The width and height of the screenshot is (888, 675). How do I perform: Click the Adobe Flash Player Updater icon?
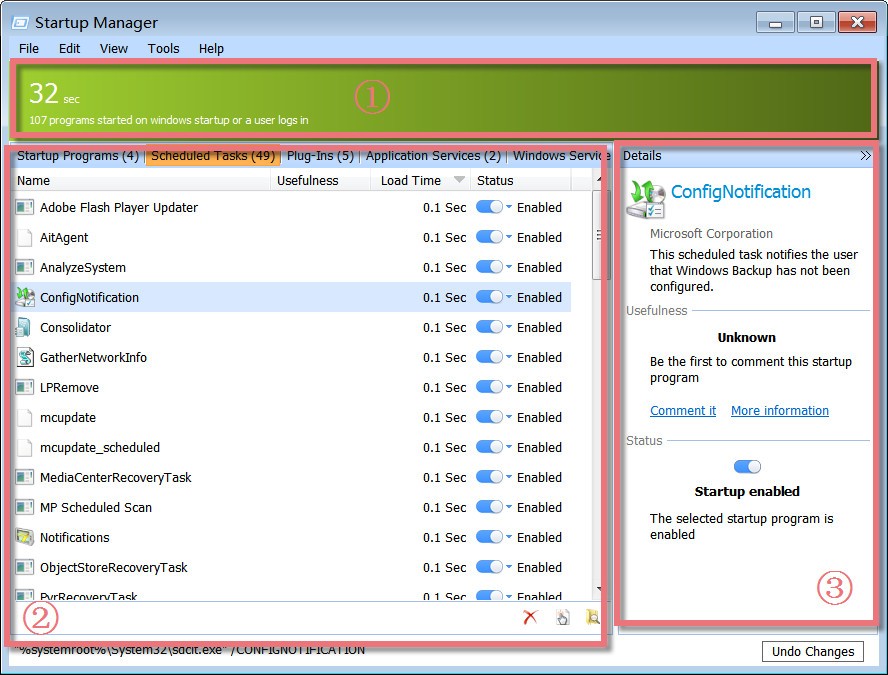click(x=25, y=207)
